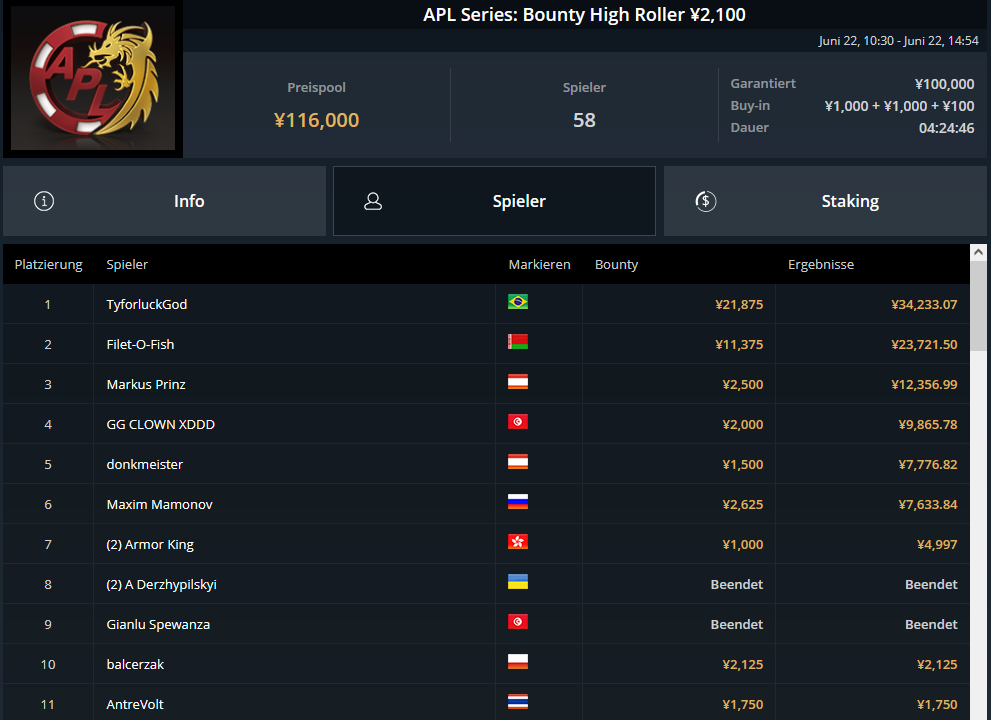
Task: Click the info circle icon
Action: click(x=44, y=201)
